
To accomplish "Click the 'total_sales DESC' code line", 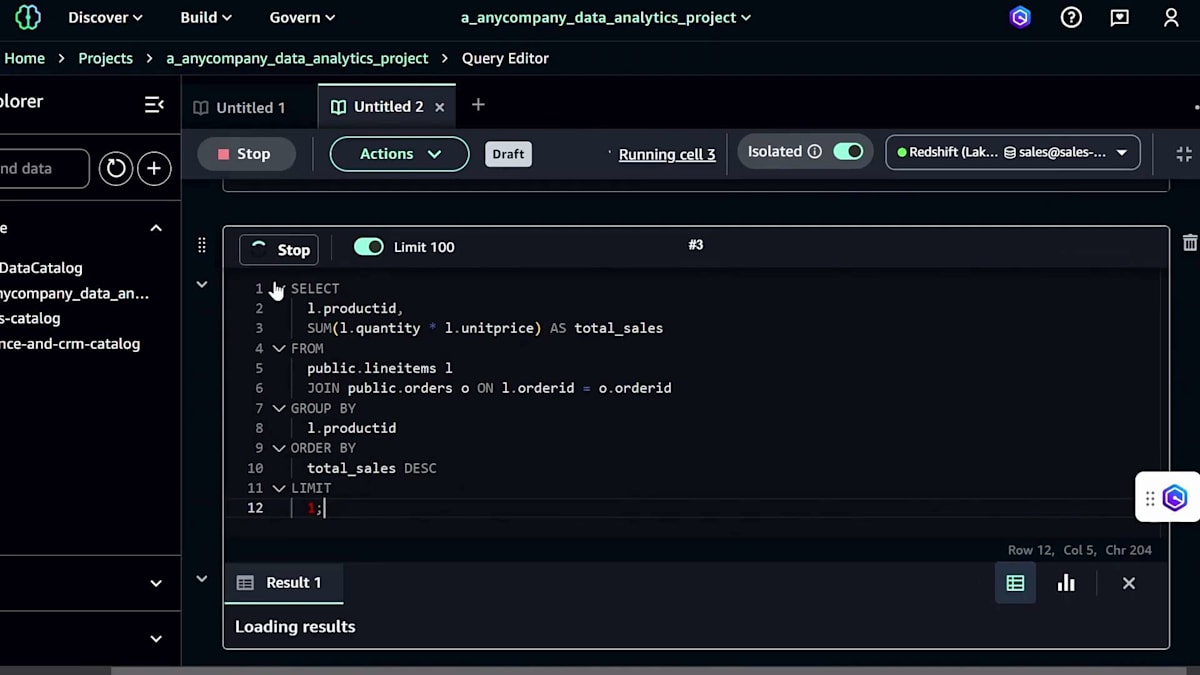I will coord(371,468).
